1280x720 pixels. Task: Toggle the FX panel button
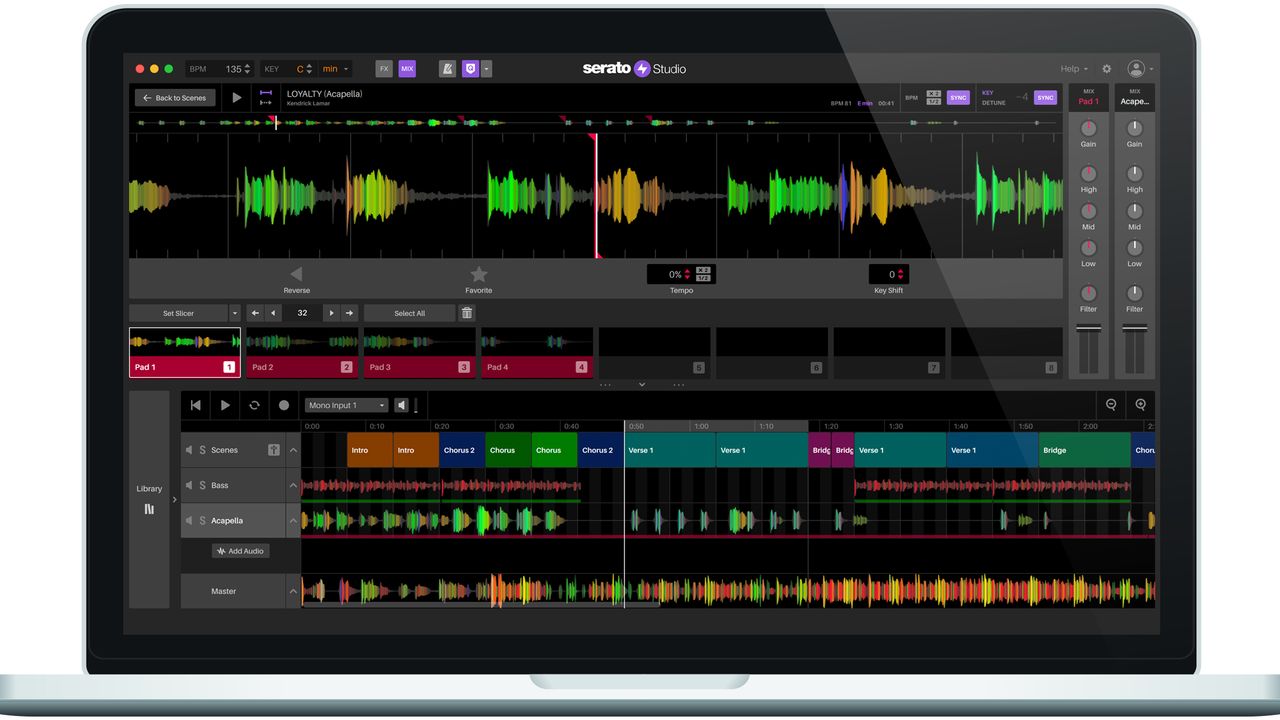tap(384, 69)
